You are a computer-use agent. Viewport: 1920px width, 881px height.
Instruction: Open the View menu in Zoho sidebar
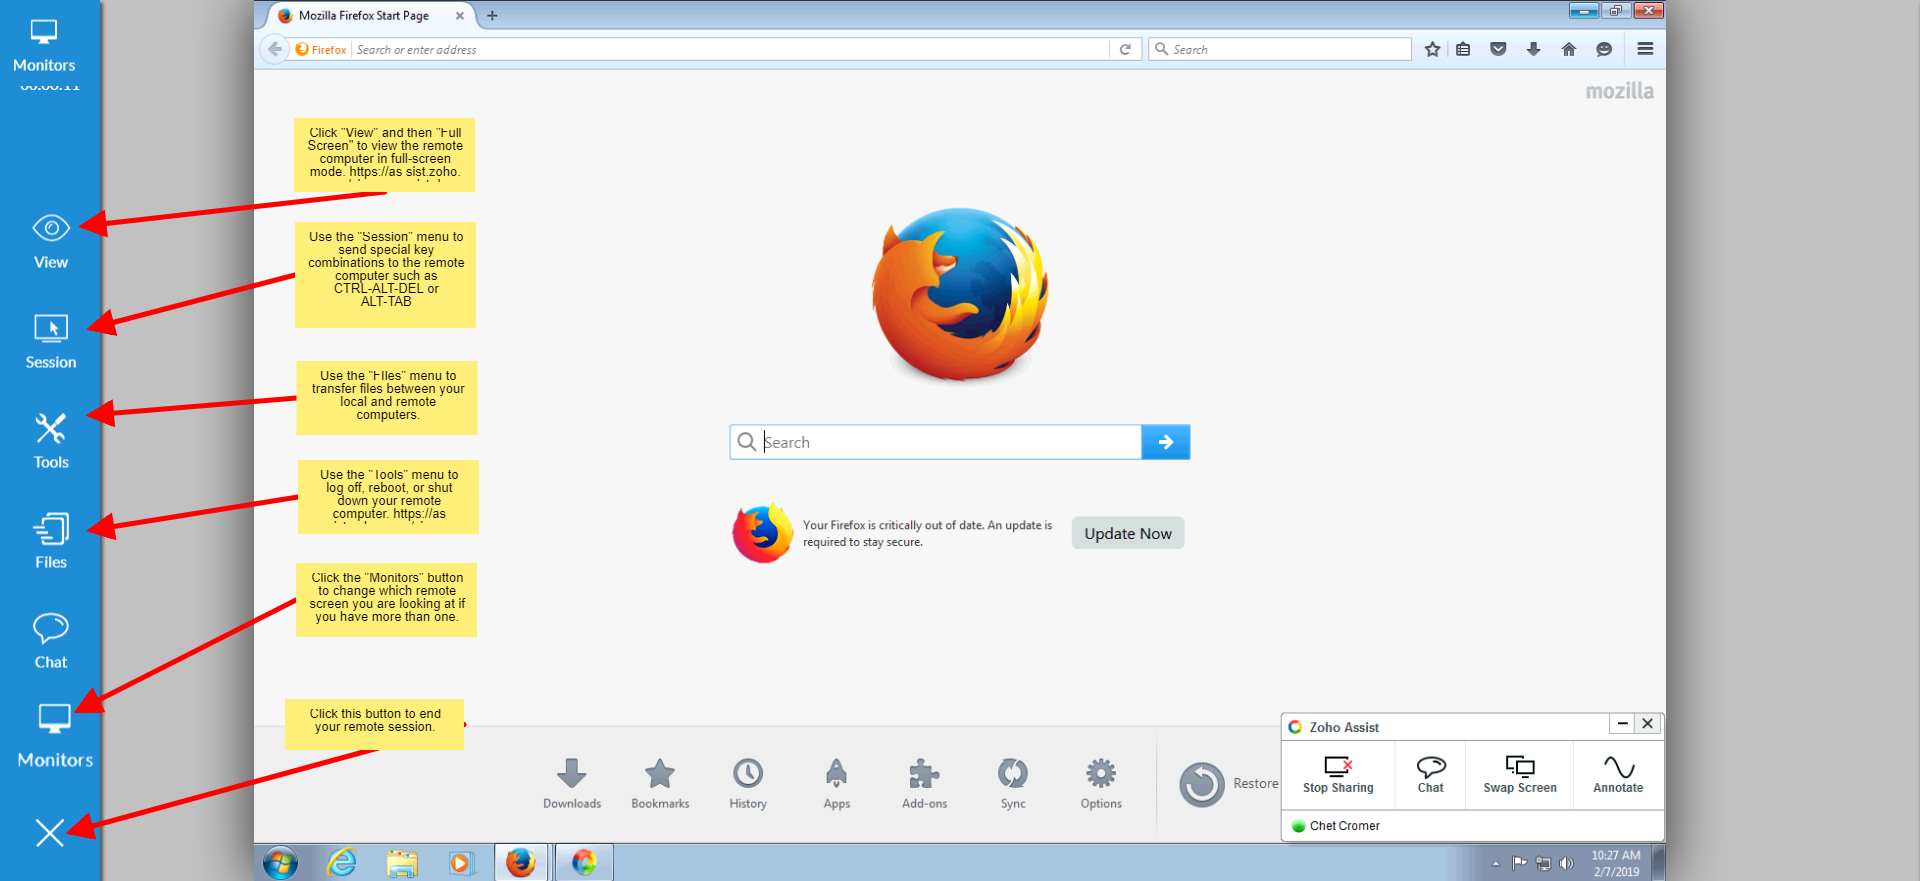[x=51, y=242]
